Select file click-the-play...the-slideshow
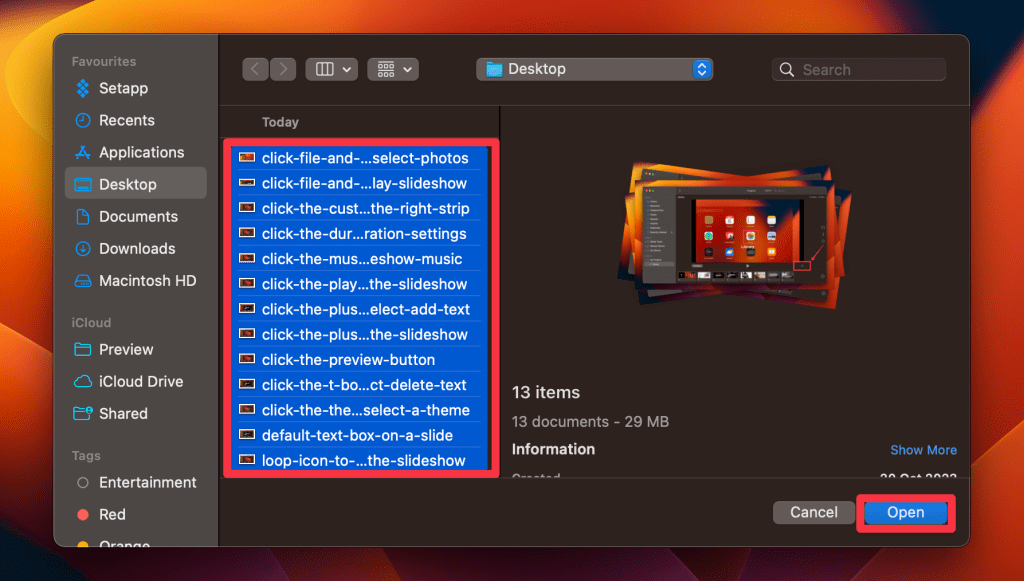The height and width of the screenshot is (581, 1024). pos(359,284)
